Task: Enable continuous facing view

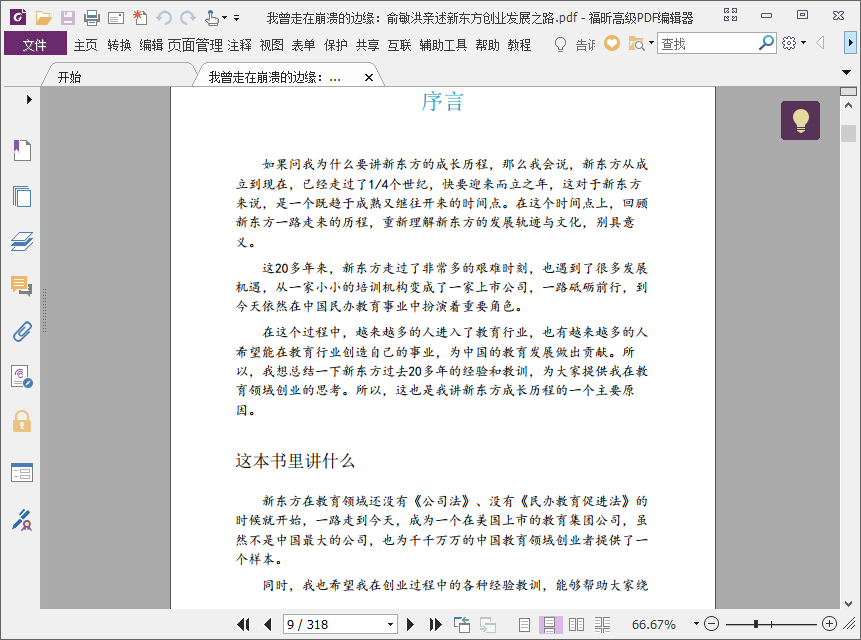Action: [x=602, y=624]
